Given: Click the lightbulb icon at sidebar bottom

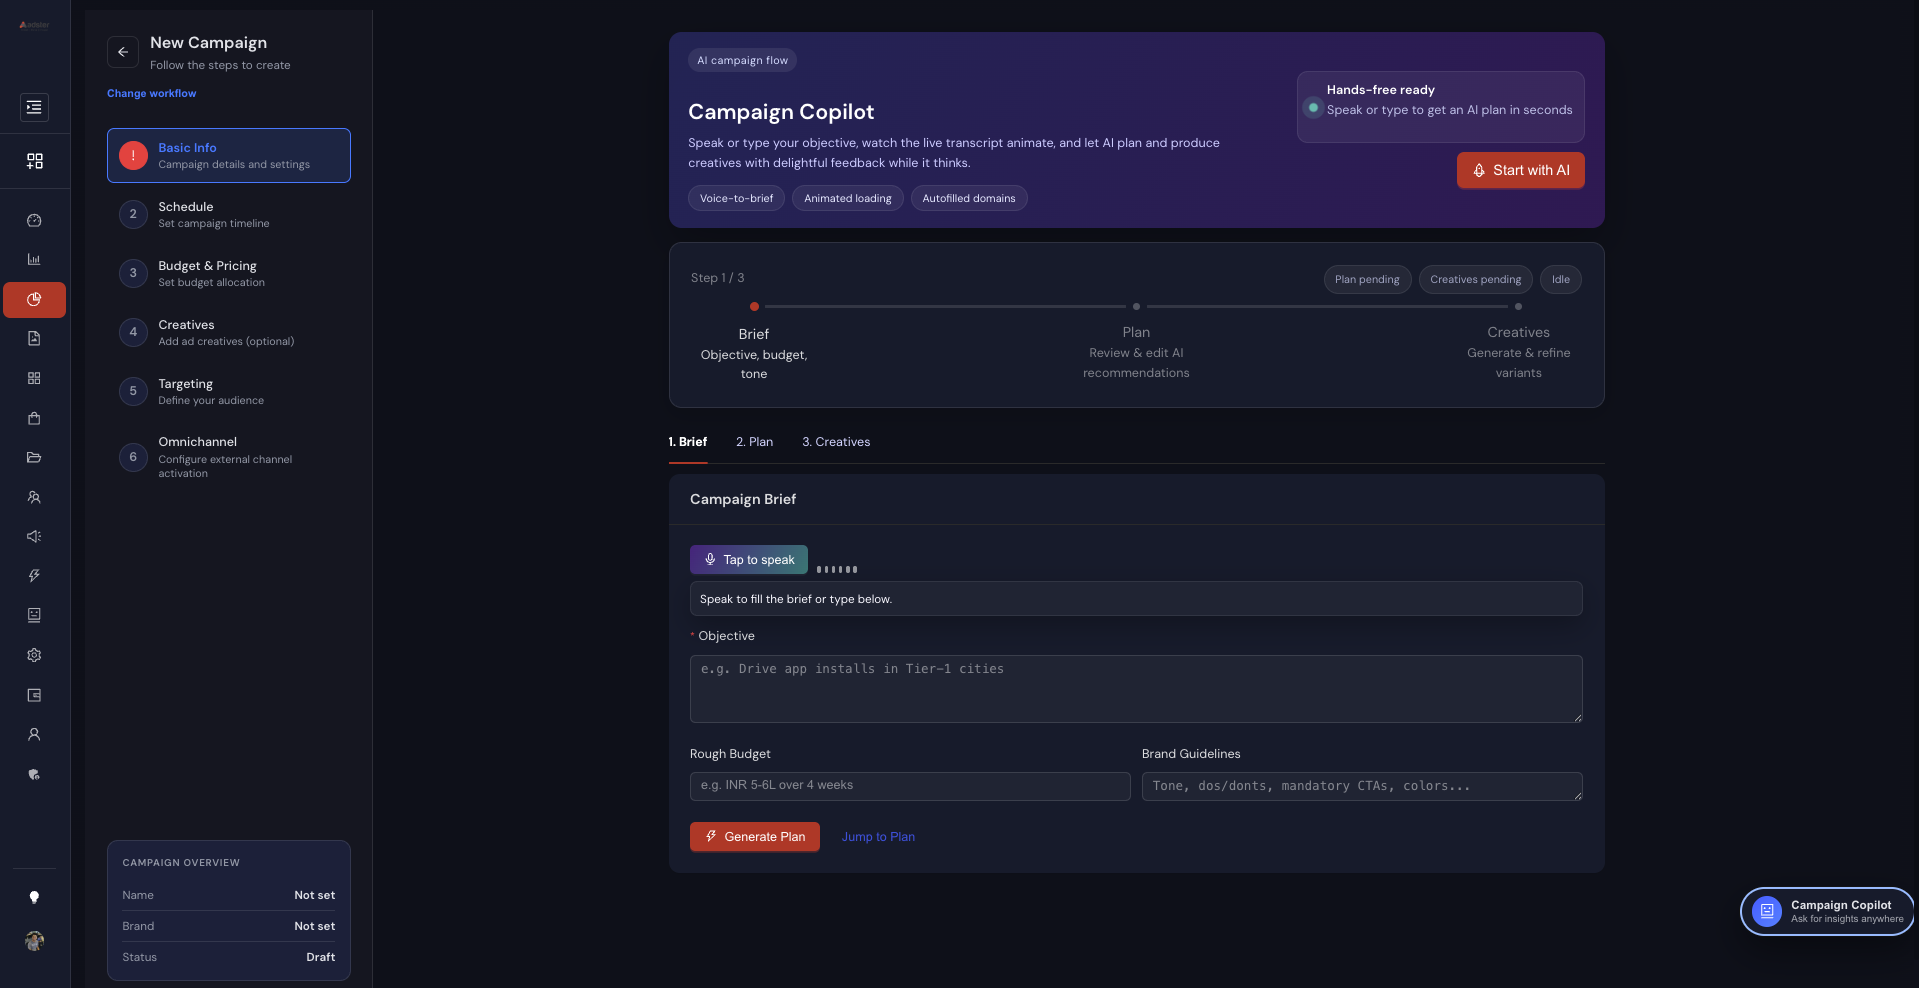Looking at the screenshot, I should 34,897.
